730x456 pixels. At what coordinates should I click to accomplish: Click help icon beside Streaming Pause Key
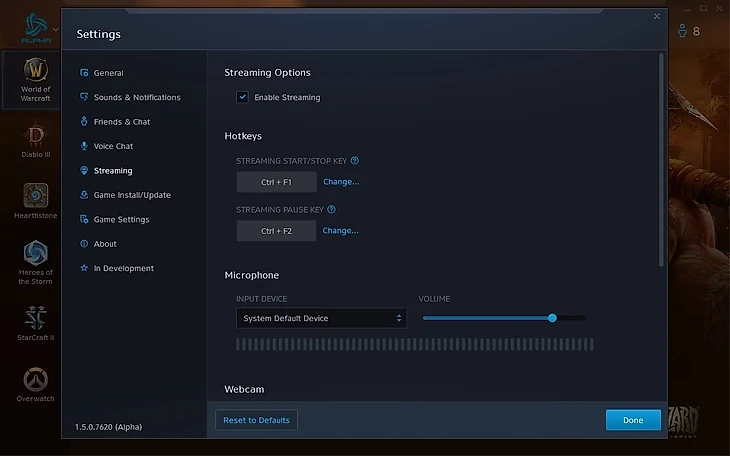(x=331, y=210)
